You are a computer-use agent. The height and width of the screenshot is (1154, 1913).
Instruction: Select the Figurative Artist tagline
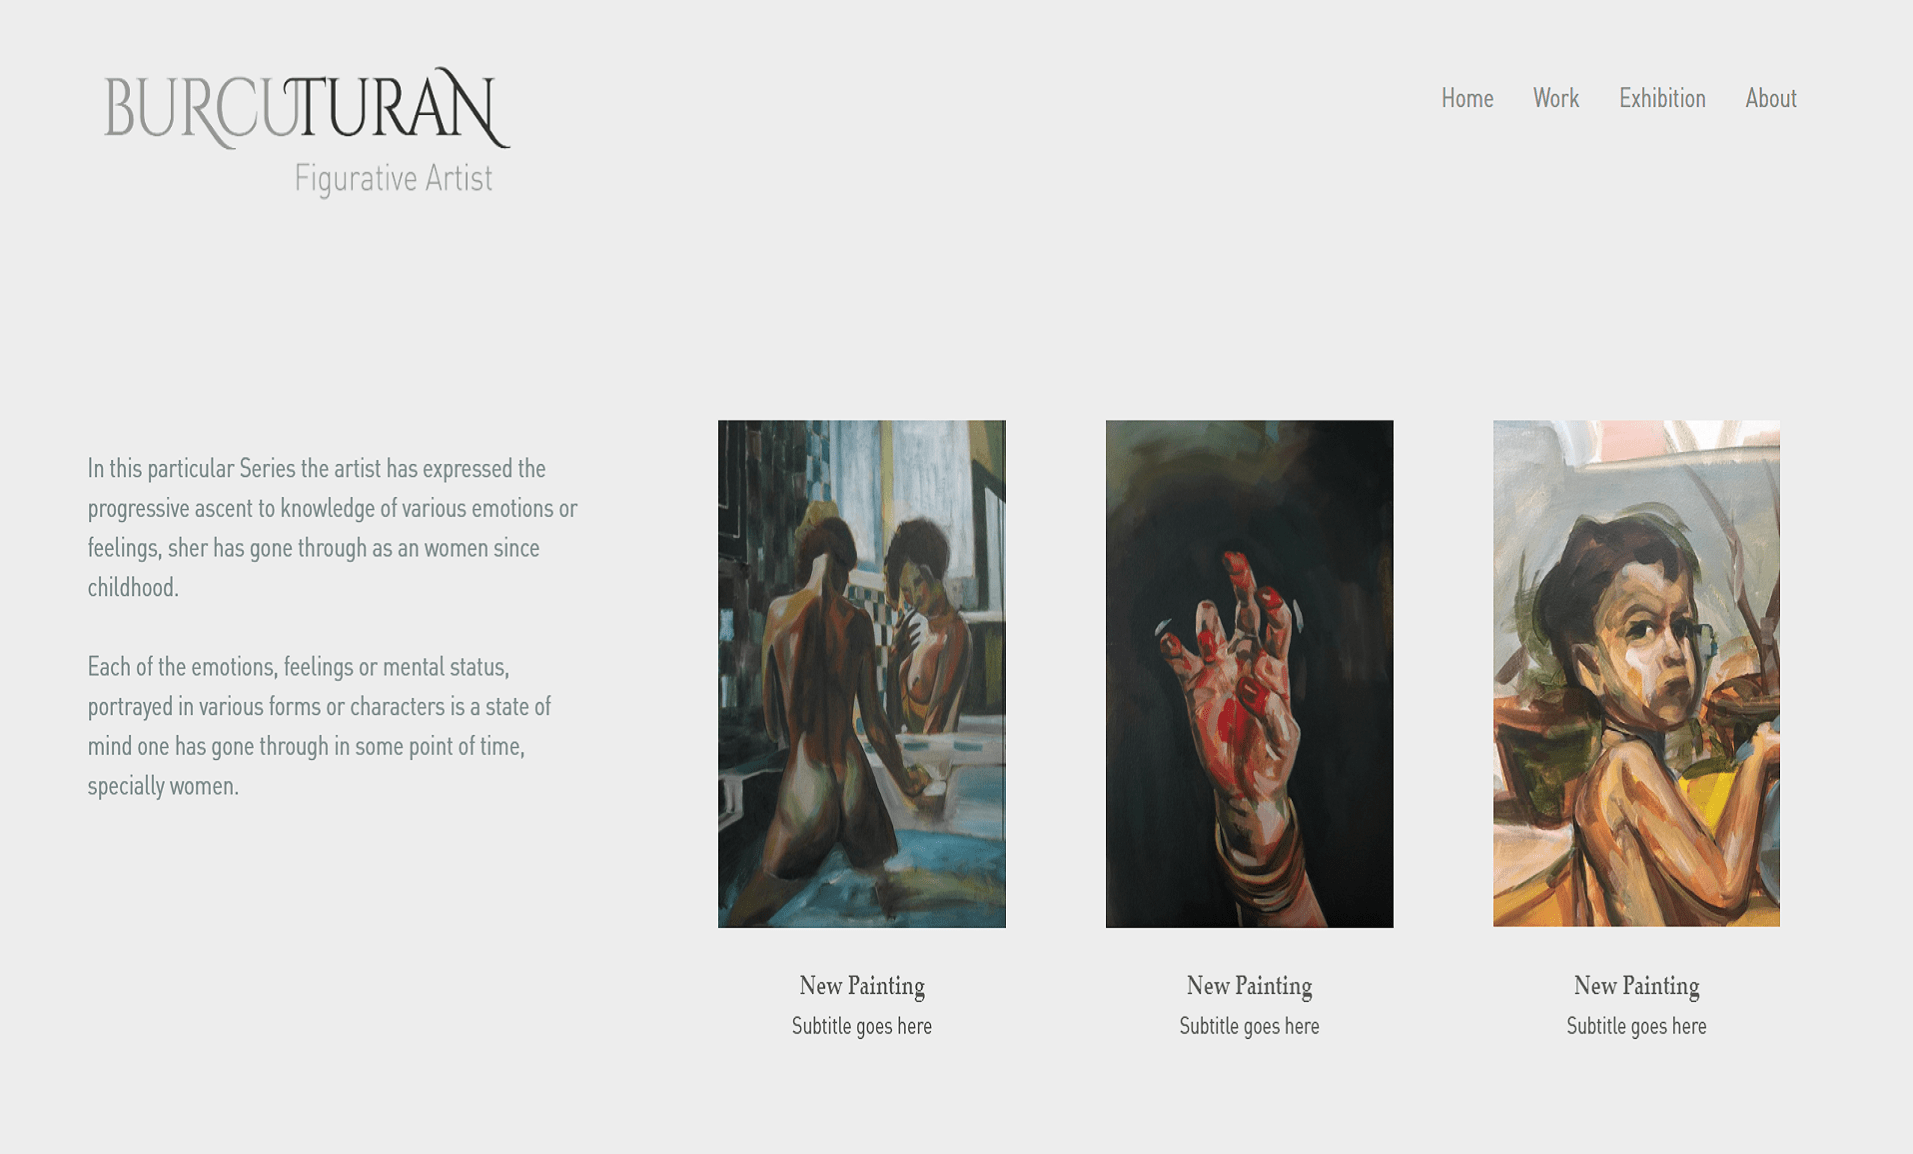393,179
